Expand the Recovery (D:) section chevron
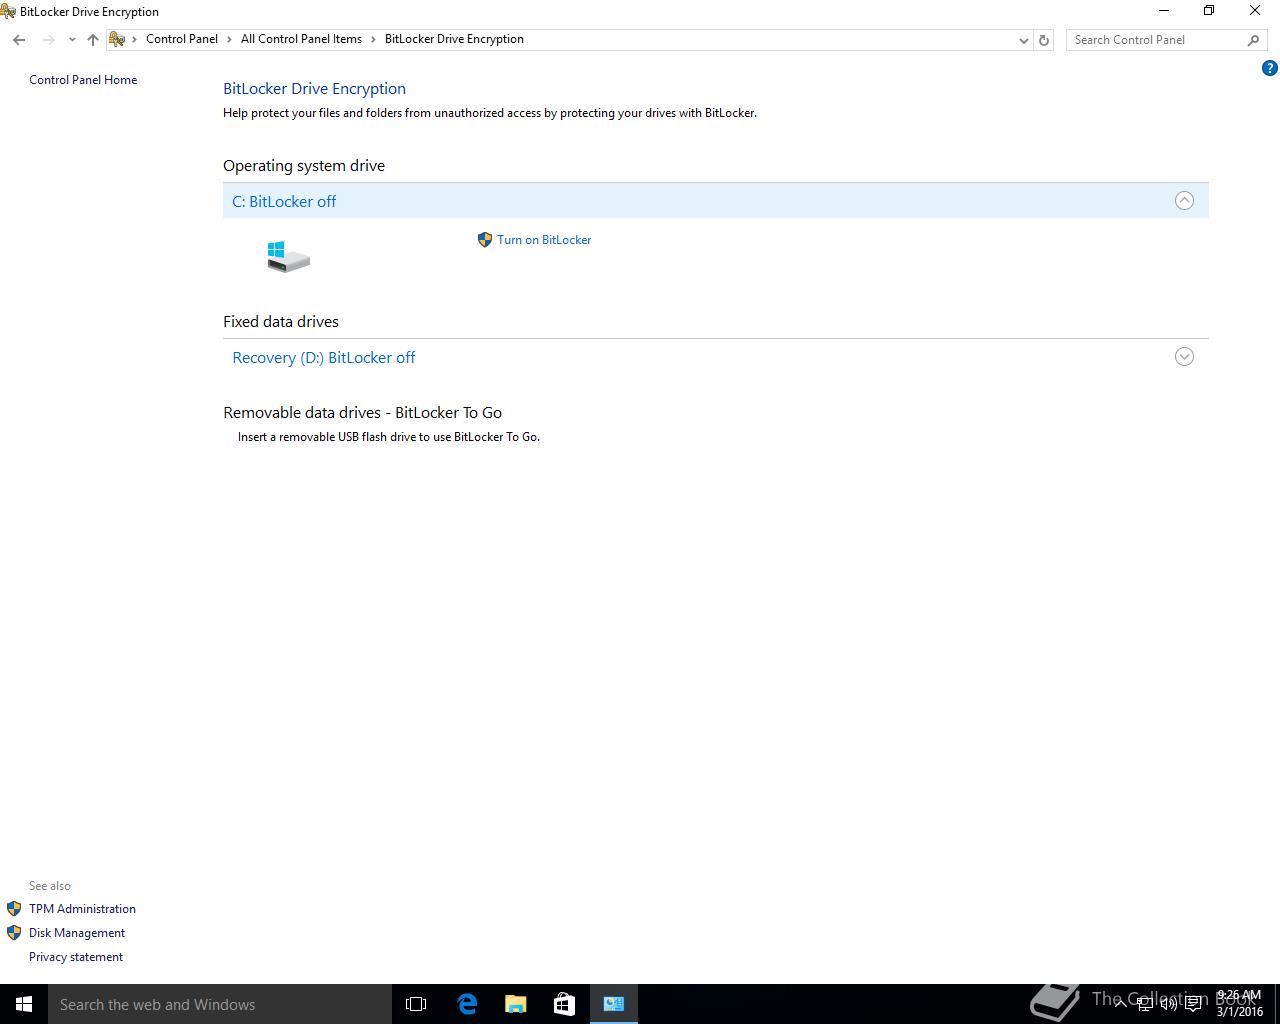Image resolution: width=1280 pixels, height=1024 pixels. 1184,357
